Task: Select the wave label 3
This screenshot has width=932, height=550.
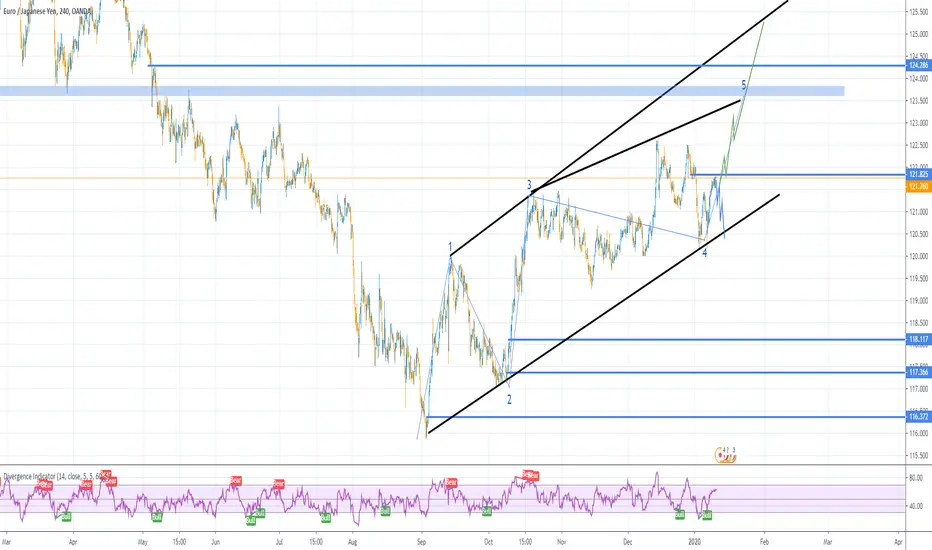Action: click(x=529, y=185)
